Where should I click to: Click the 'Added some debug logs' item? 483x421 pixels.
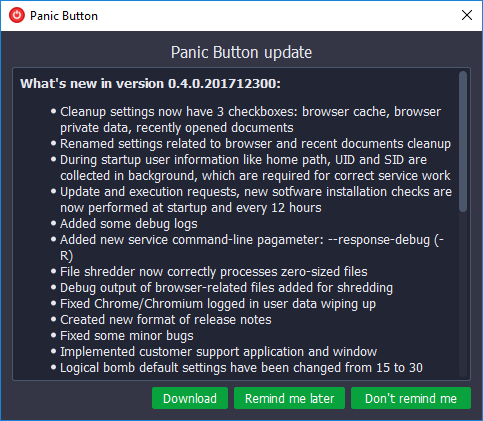[x=129, y=224]
